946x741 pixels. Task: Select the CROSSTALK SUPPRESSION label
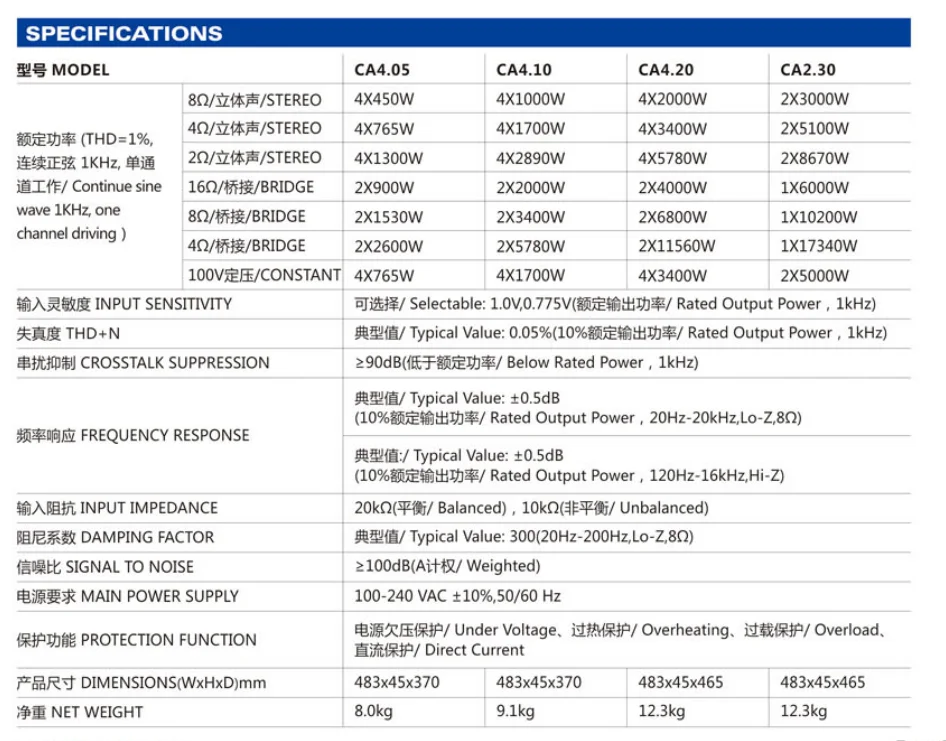(143, 363)
